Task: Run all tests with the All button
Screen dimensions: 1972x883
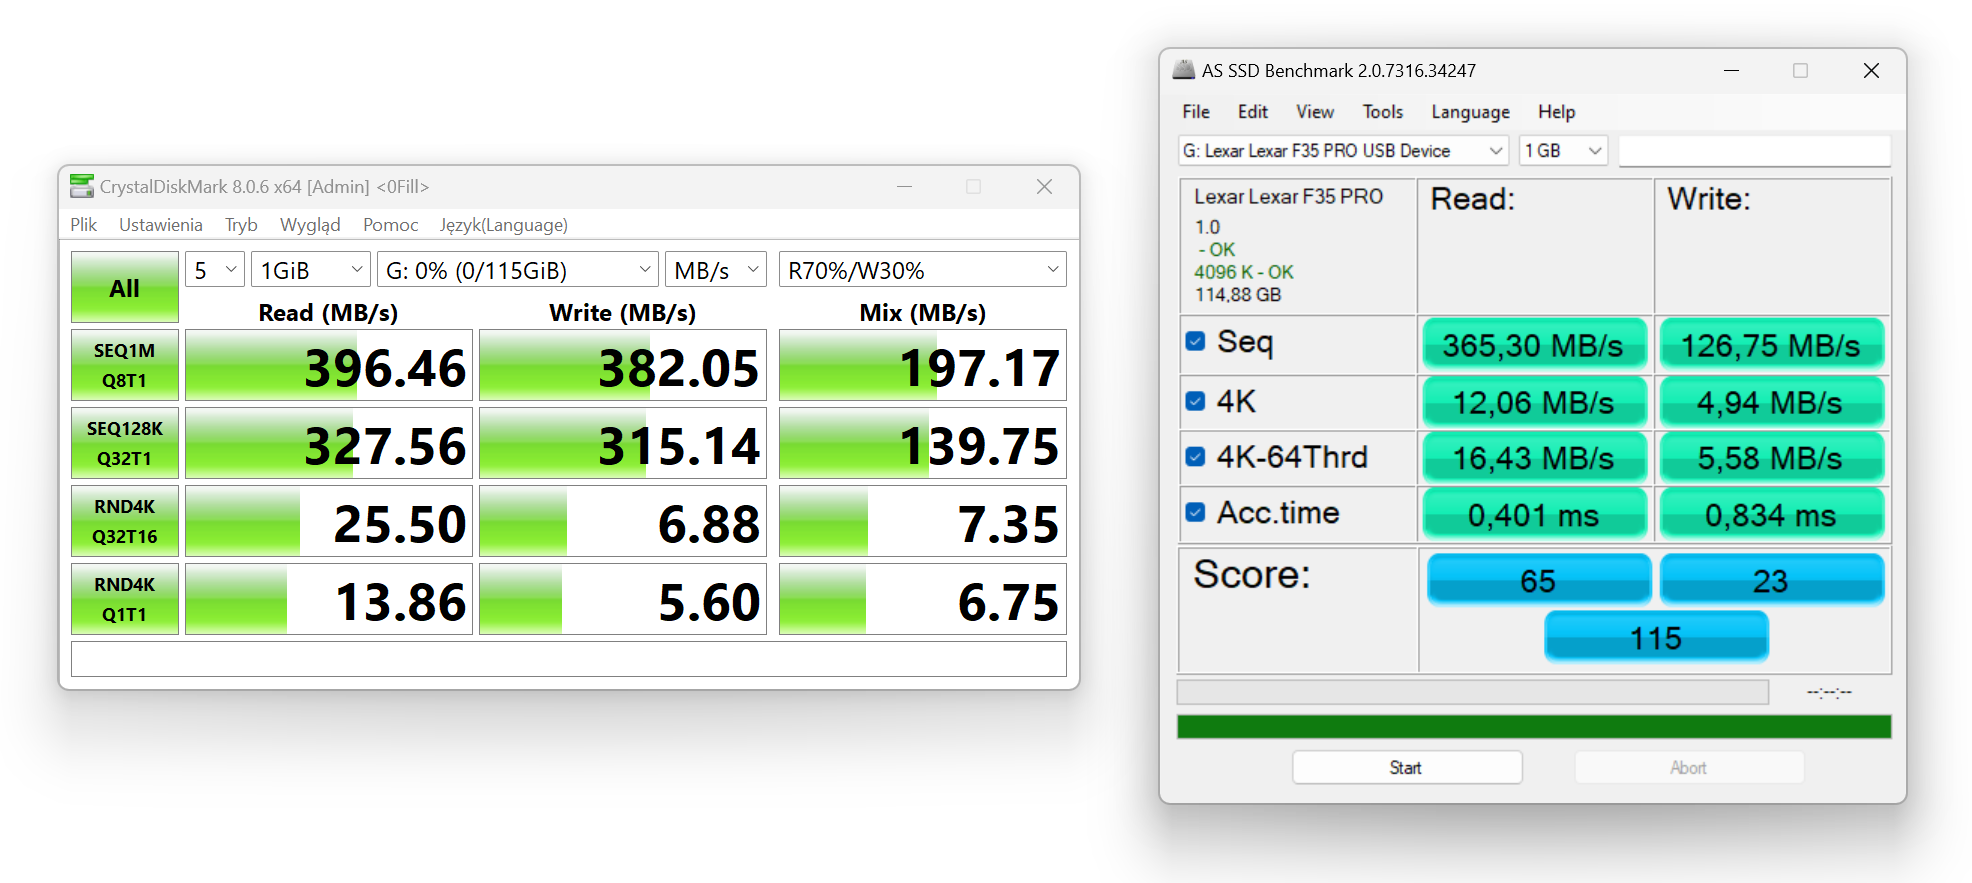Action: point(124,288)
